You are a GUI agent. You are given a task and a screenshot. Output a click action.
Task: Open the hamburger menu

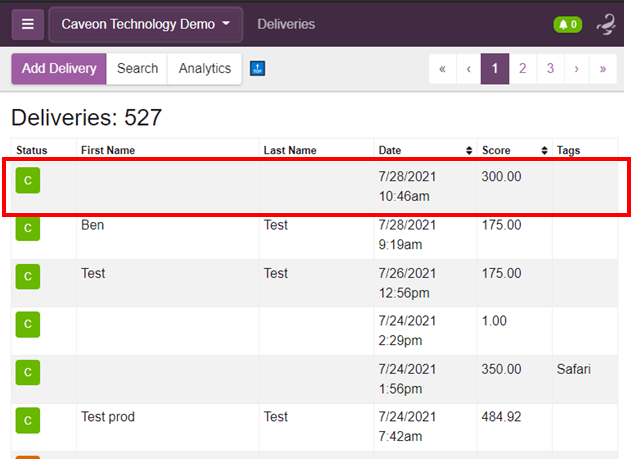tap(27, 24)
